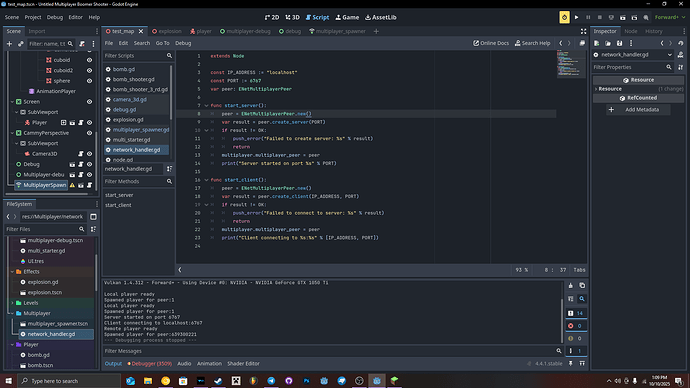Screen dimensions: 690x388
Task: Toggle editor messages filter showing 1
Action: [x=576, y=351]
